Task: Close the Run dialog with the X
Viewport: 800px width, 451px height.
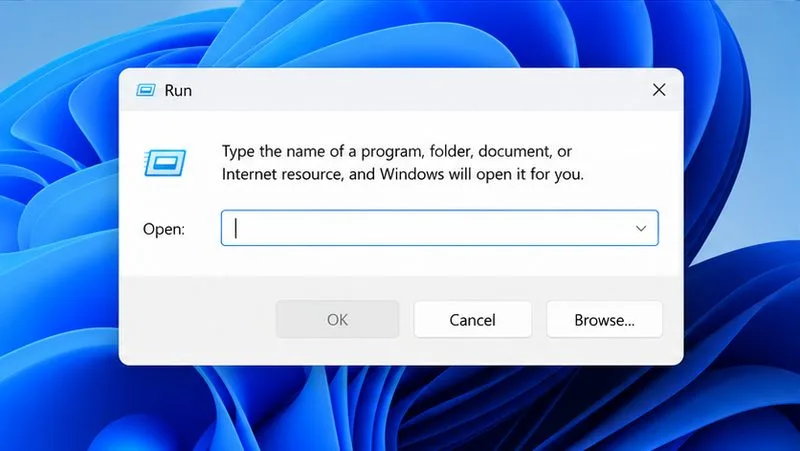Action: (x=659, y=90)
